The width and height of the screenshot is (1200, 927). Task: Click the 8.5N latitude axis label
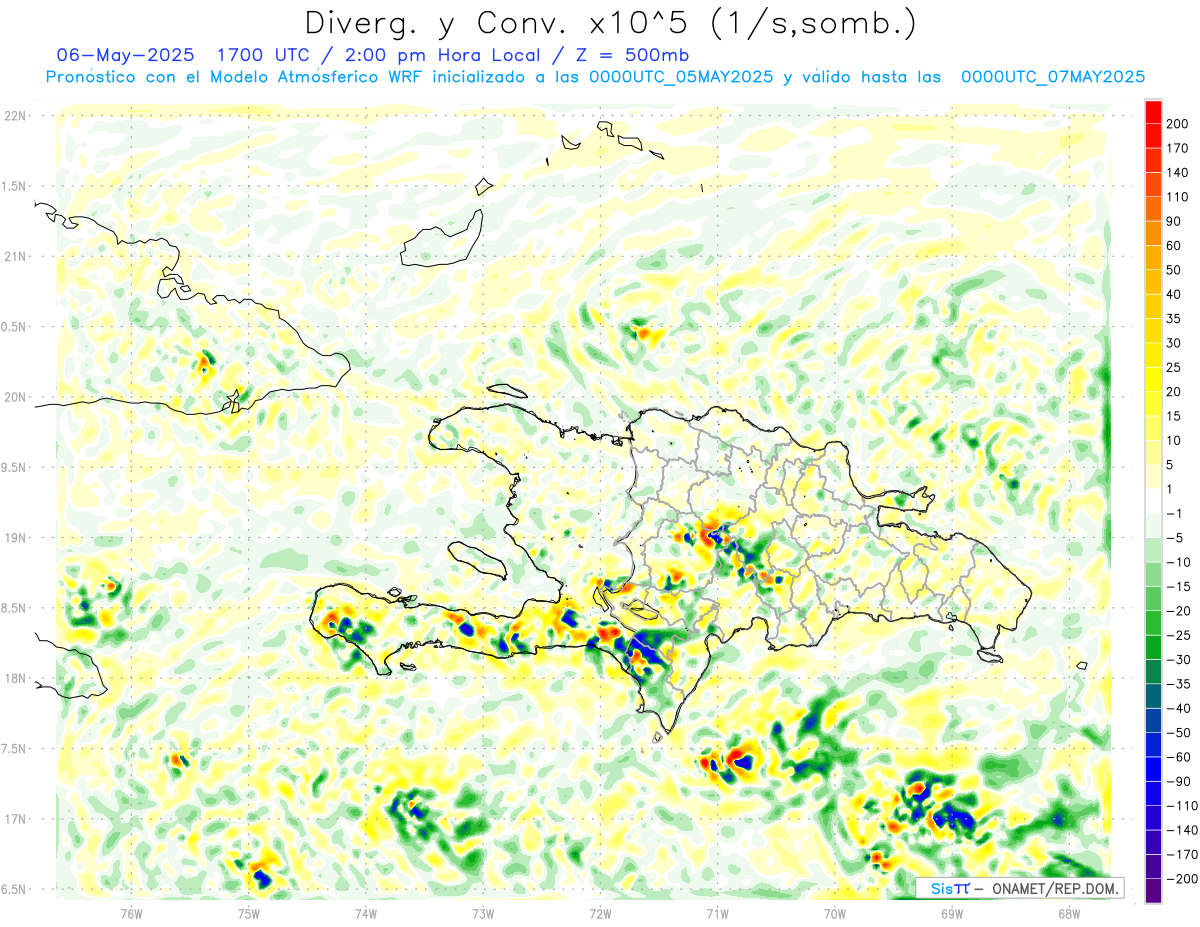tap(14, 608)
